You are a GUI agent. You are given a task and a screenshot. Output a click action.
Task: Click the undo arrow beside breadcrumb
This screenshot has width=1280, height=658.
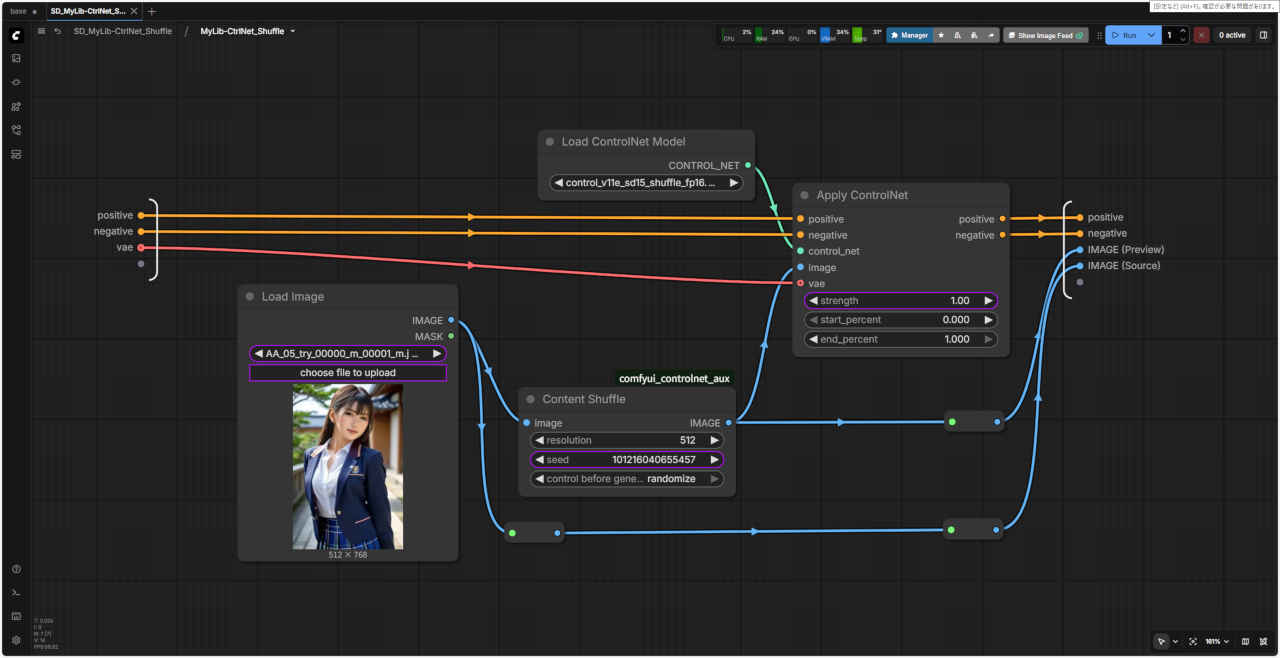point(58,32)
